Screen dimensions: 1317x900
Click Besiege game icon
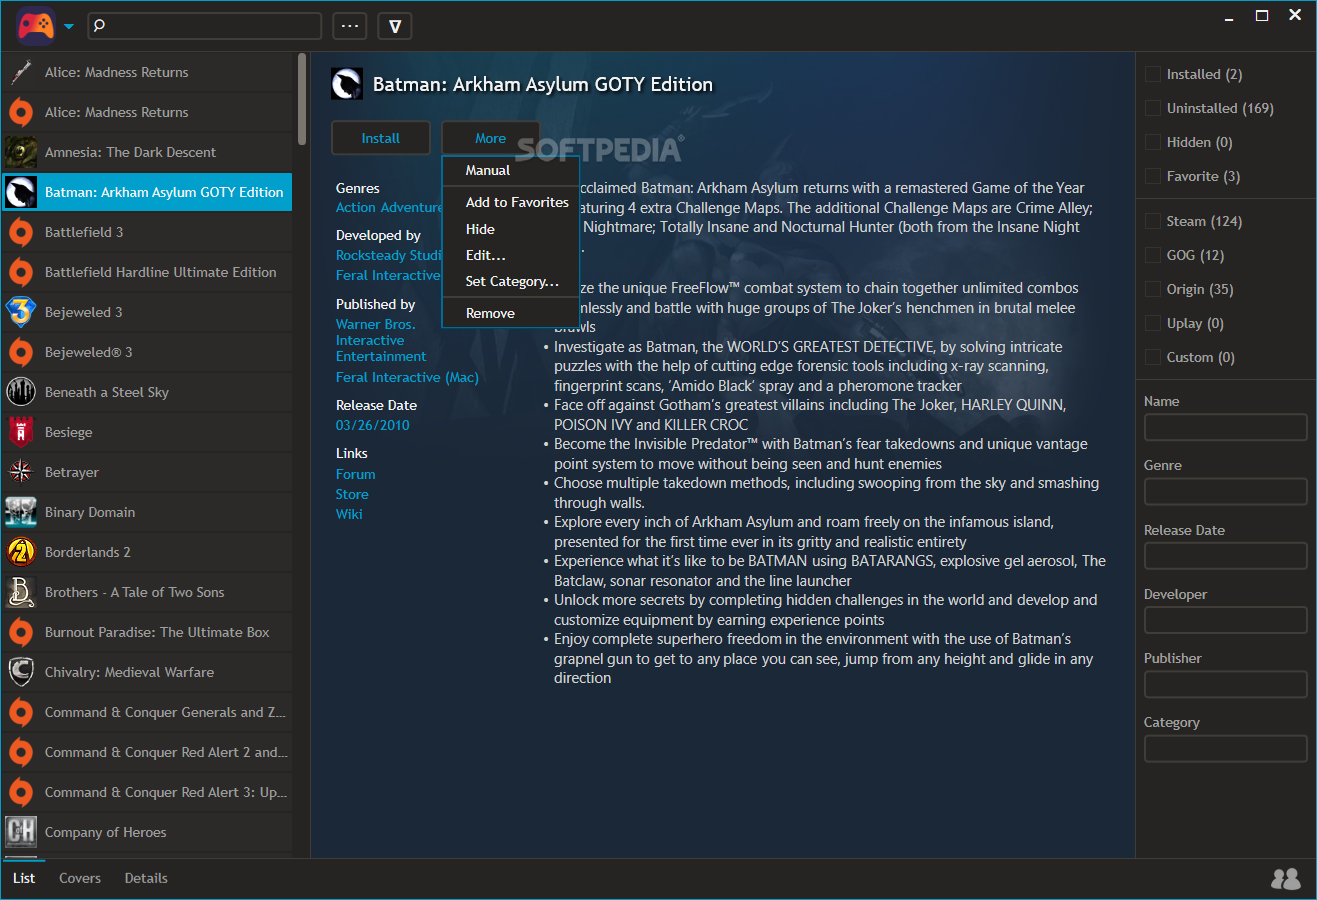pyautogui.click(x=21, y=432)
